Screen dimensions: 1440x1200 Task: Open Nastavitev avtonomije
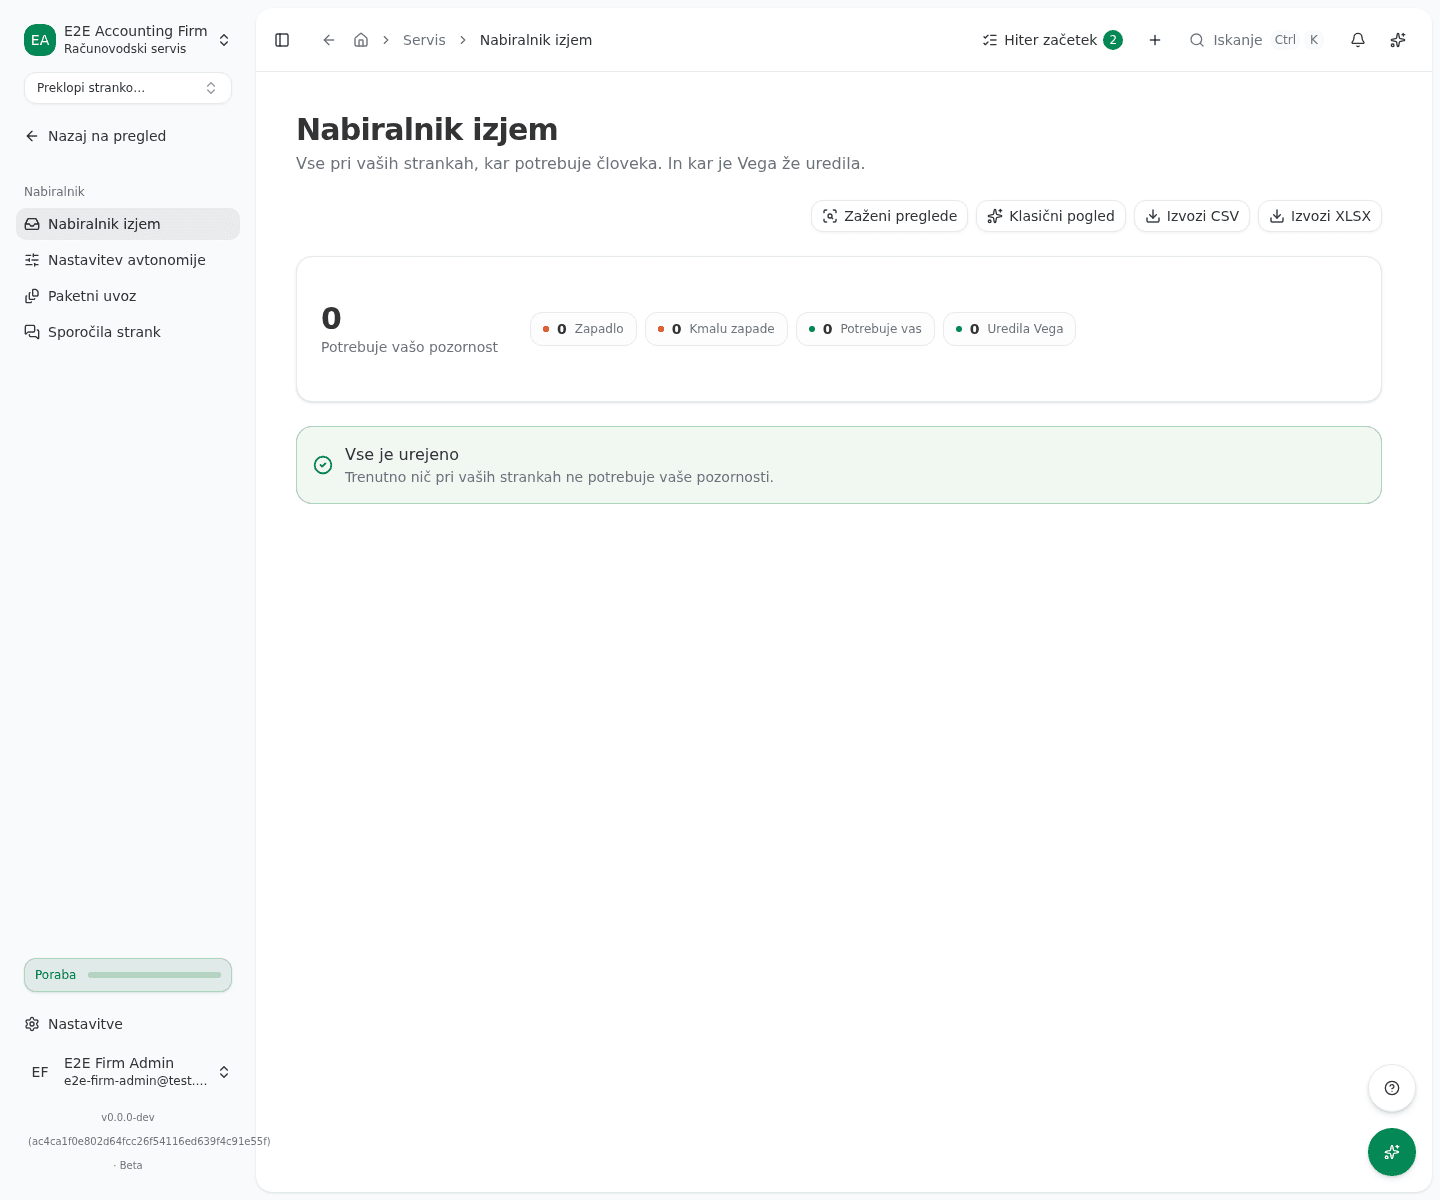pos(128,260)
